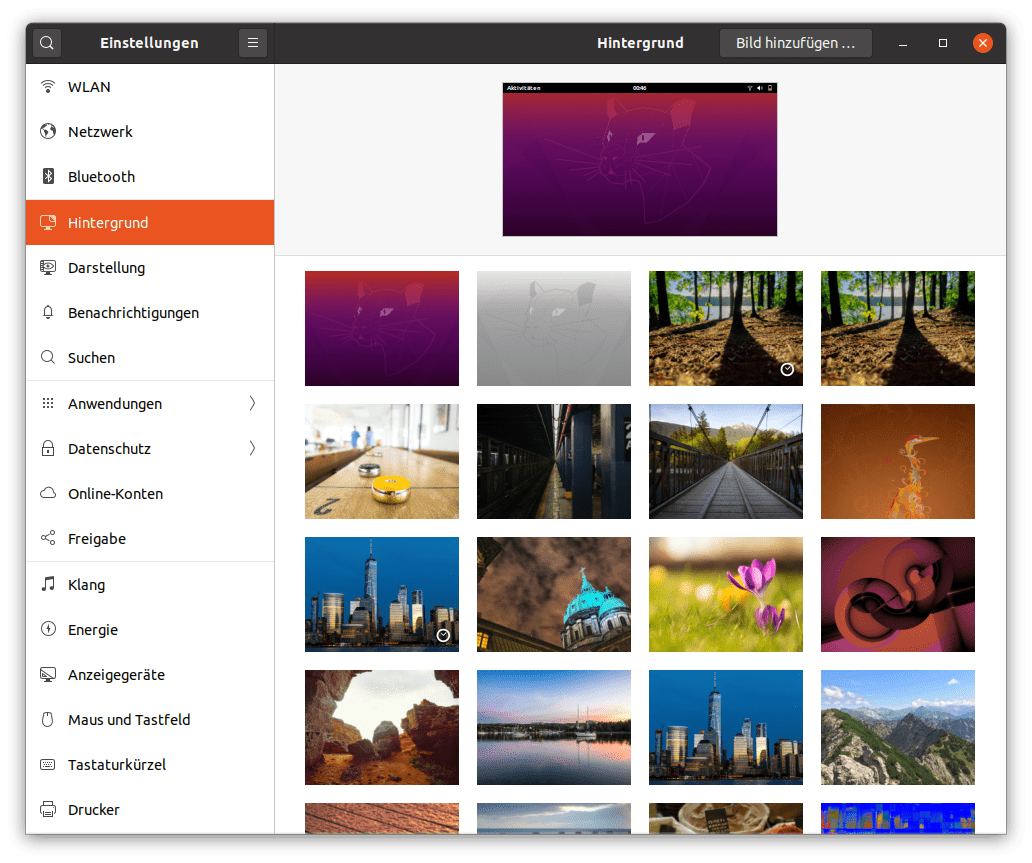
Task: Select the Netzwerk globe icon
Action: 47,132
